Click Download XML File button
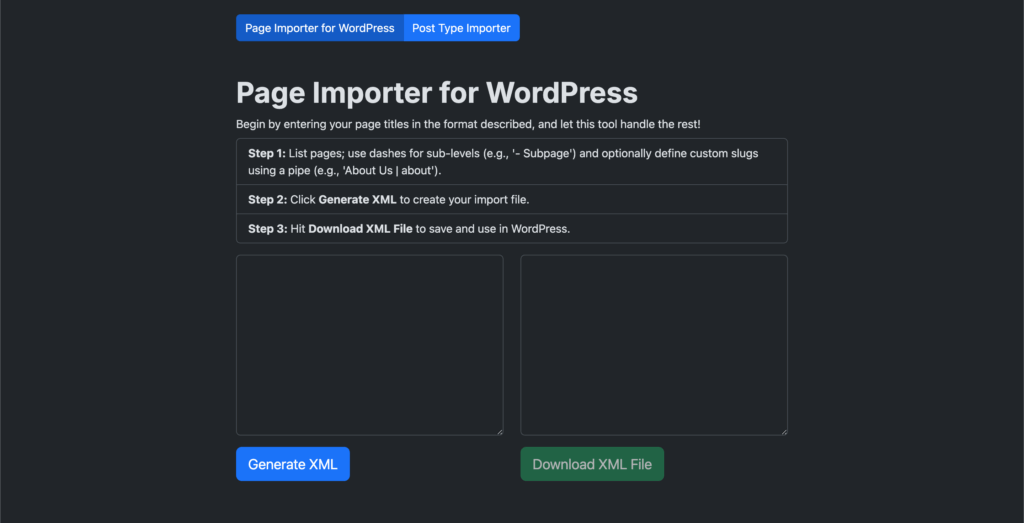This screenshot has height=523, width=1024. 592,464
